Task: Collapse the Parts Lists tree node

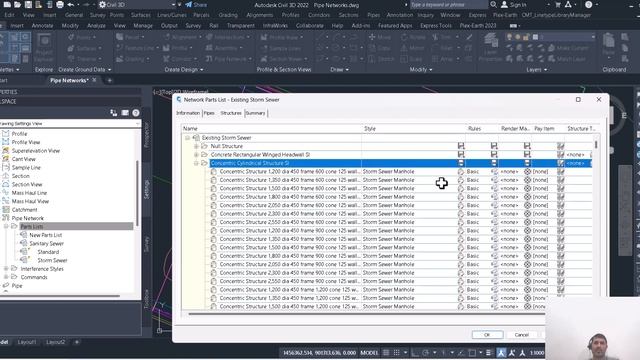Action: pyautogui.click(x=6, y=226)
